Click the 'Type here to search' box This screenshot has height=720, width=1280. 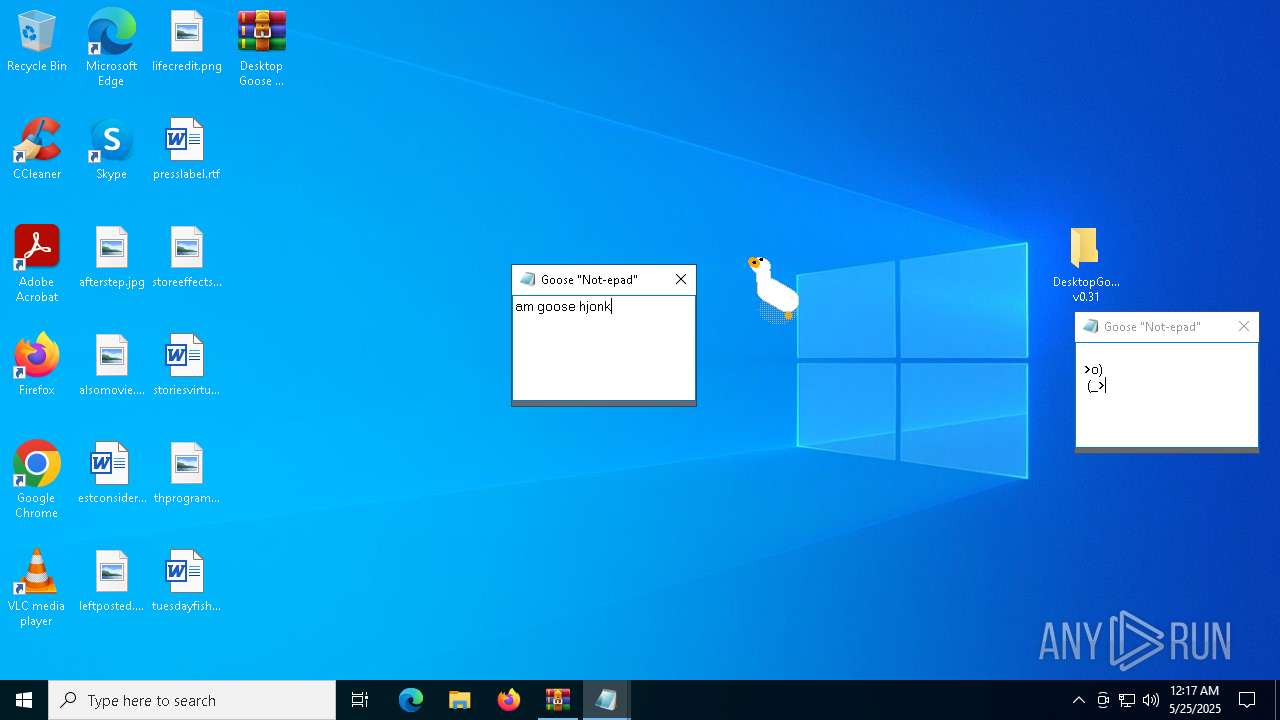[x=192, y=700]
